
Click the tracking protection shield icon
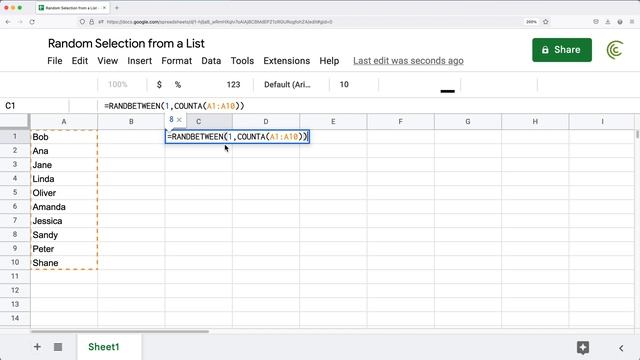tap(82, 22)
